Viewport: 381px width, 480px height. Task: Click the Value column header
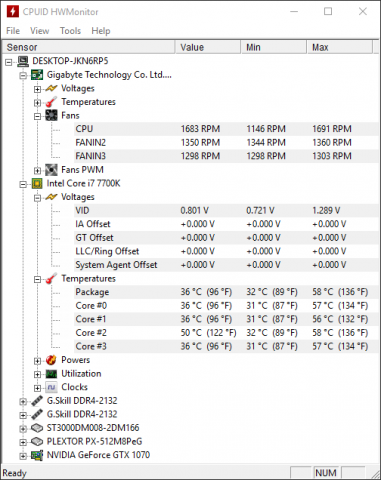pos(208,47)
